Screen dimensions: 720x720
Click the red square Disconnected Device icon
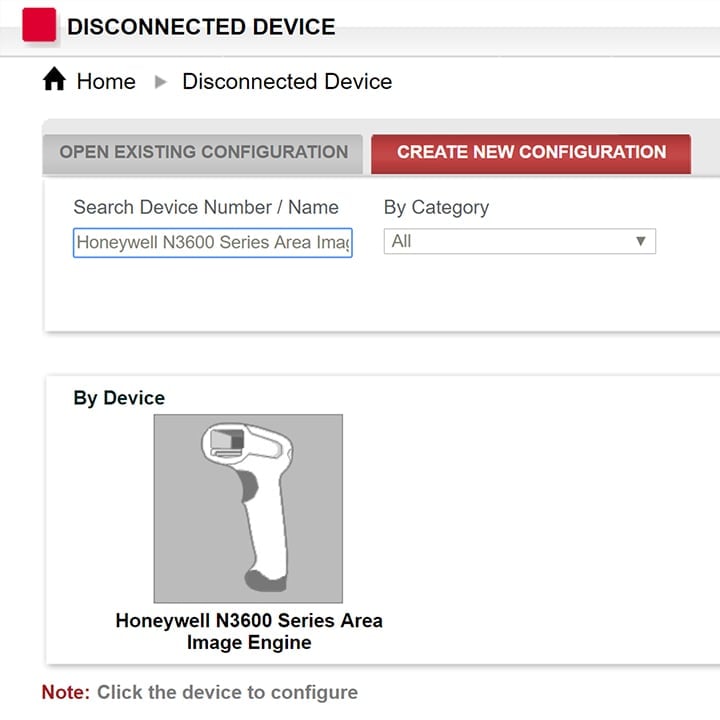(x=39, y=25)
